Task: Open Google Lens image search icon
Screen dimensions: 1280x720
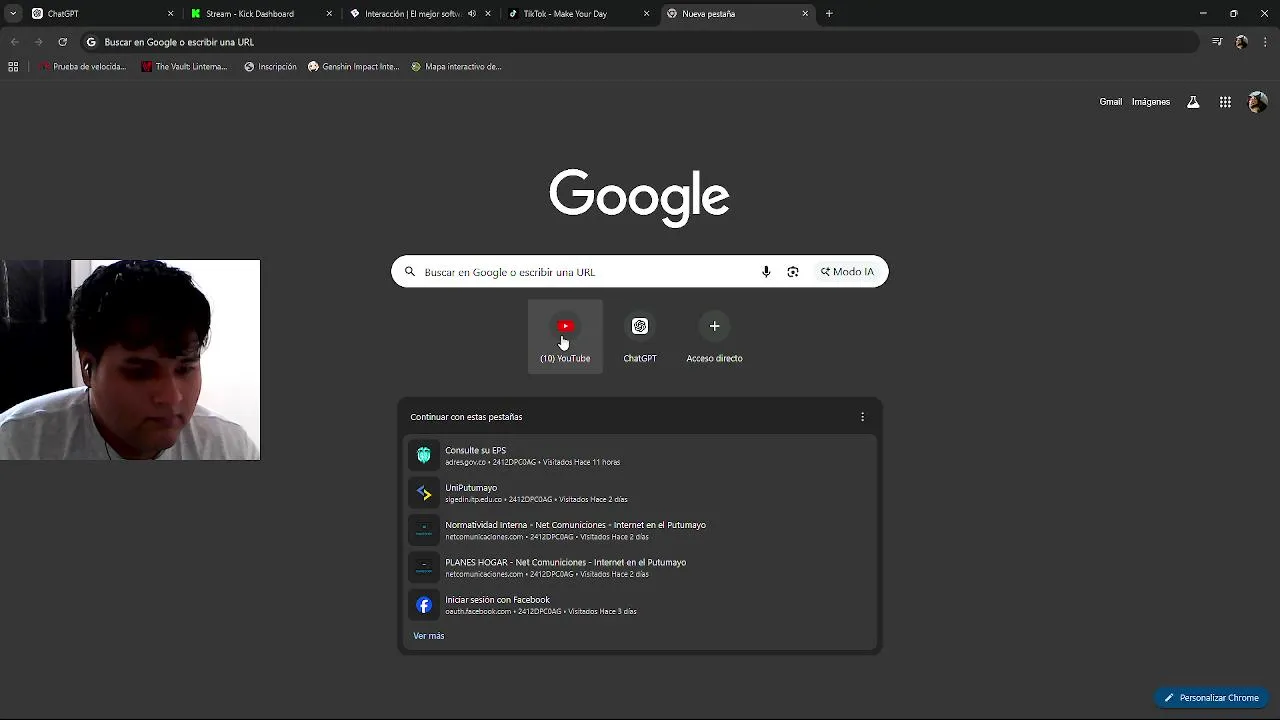Action: [793, 272]
